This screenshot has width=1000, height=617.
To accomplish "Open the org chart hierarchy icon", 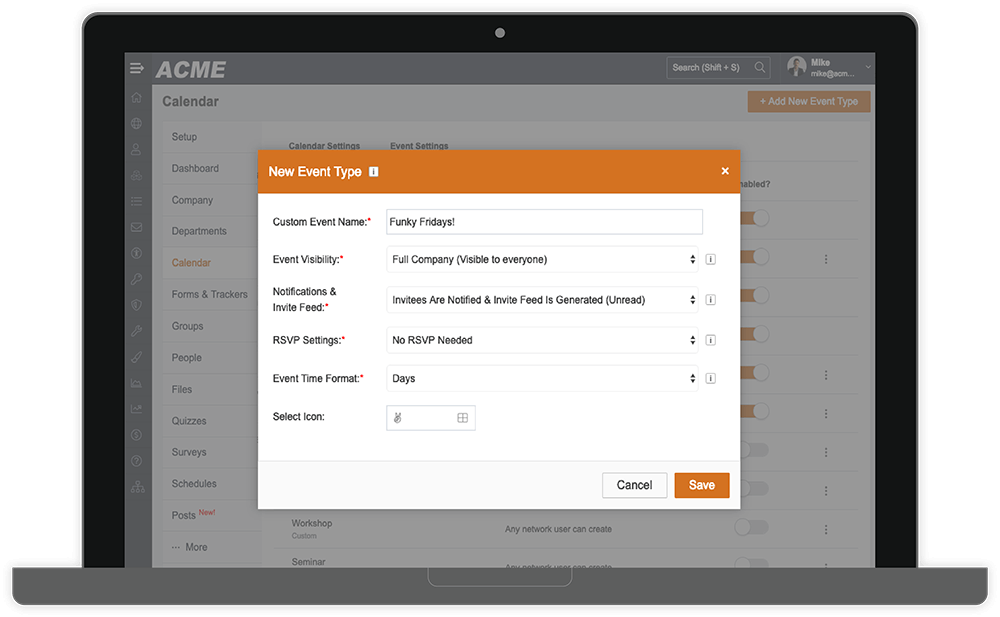I will (x=138, y=487).
